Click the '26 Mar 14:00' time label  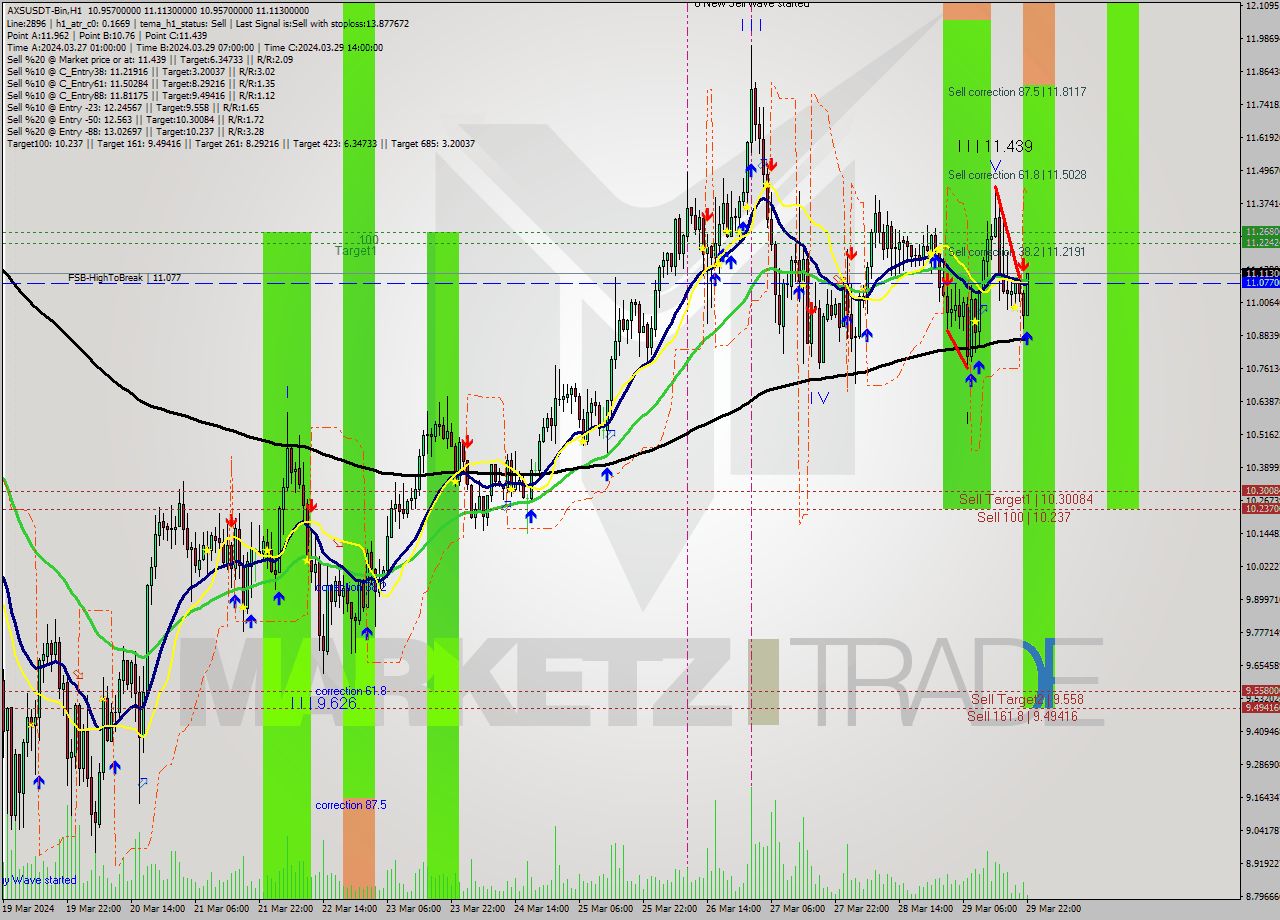click(x=734, y=909)
